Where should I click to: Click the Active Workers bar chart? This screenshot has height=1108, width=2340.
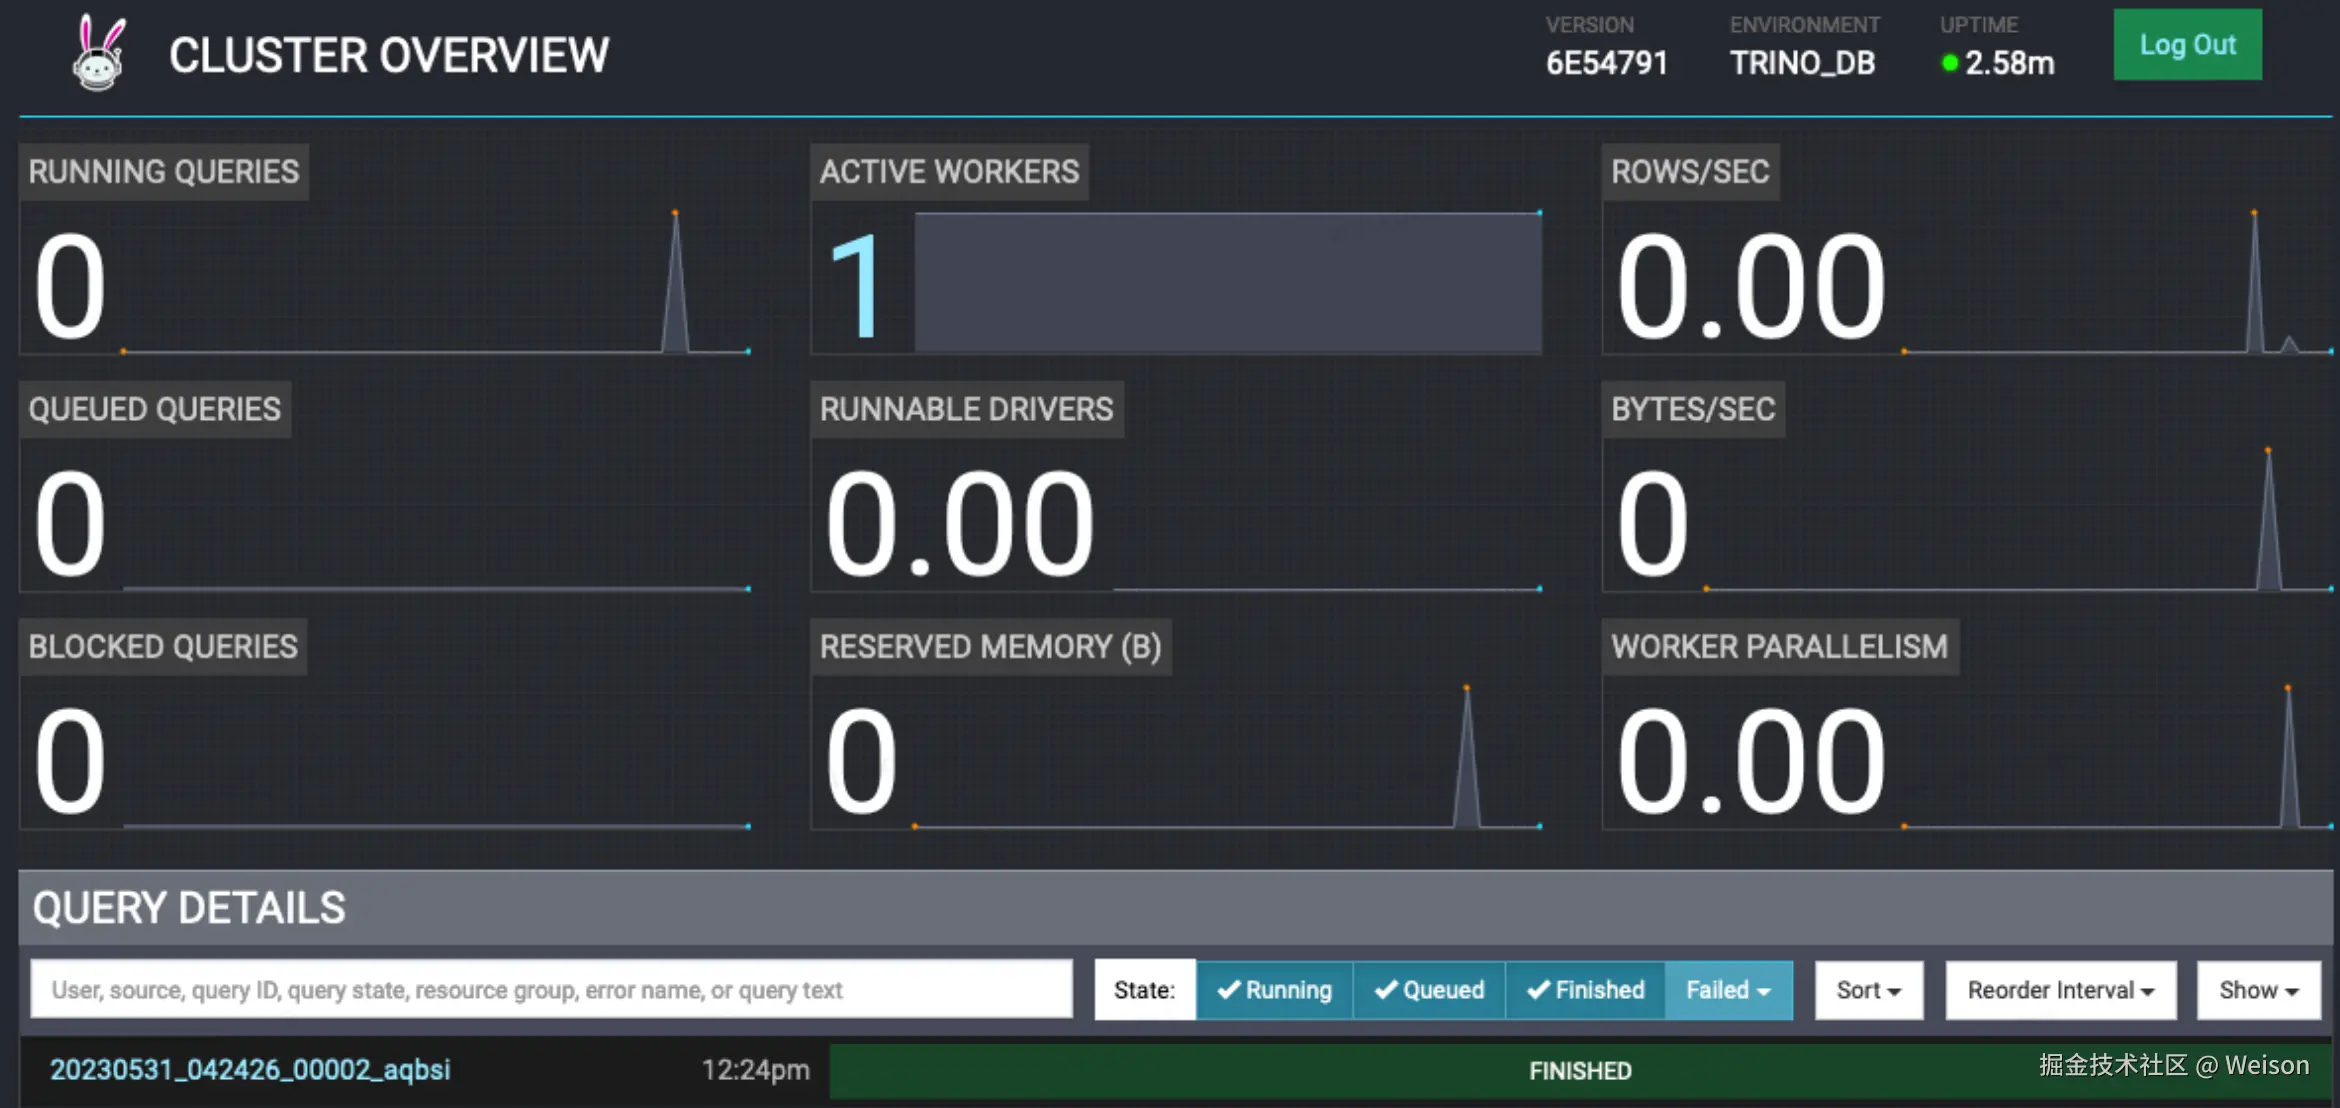tap(1227, 282)
